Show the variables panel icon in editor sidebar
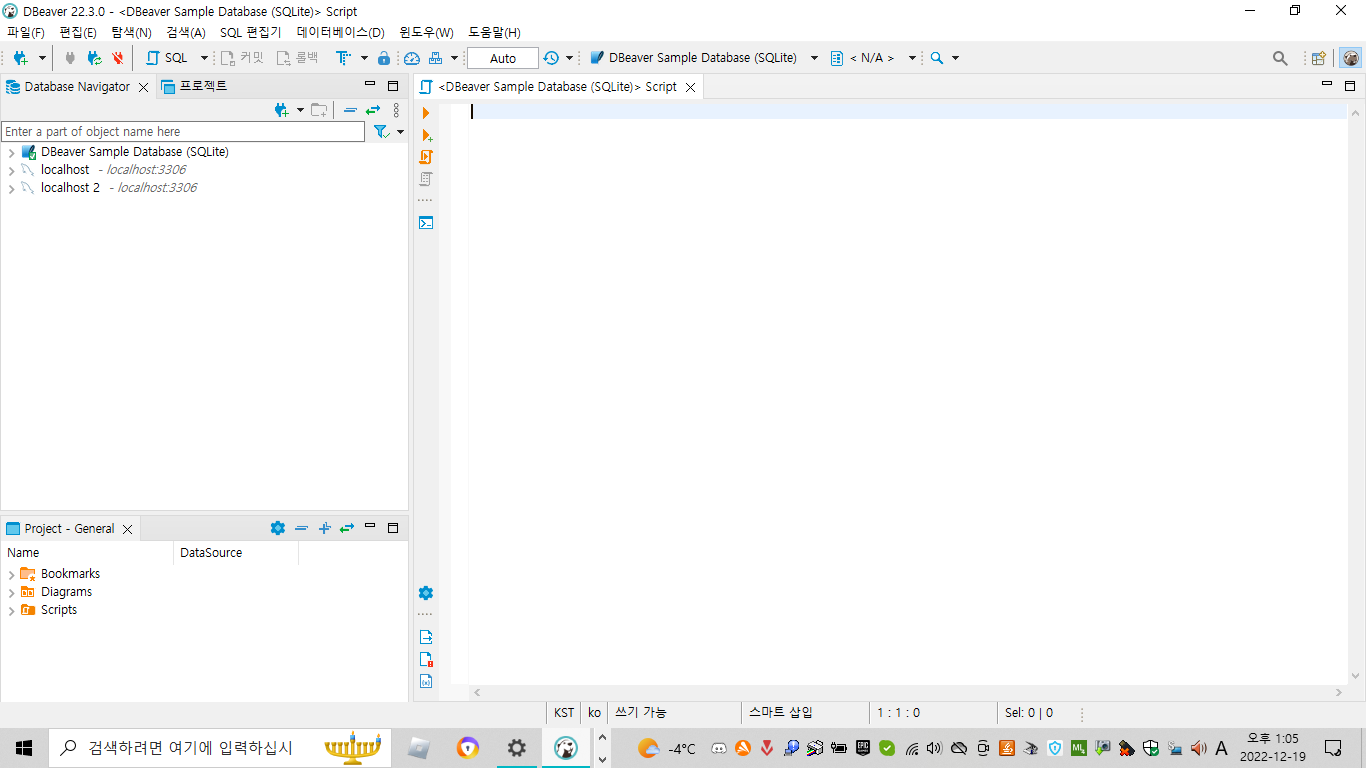This screenshot has height=768, width=1366. [x=426, y=681]
